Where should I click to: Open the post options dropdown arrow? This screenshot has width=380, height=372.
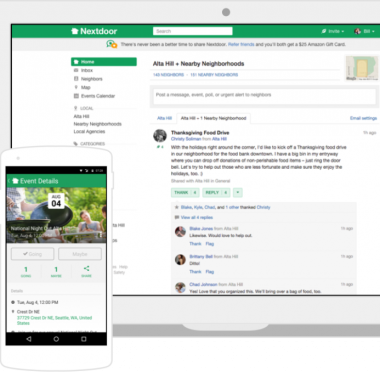point(238,192)
